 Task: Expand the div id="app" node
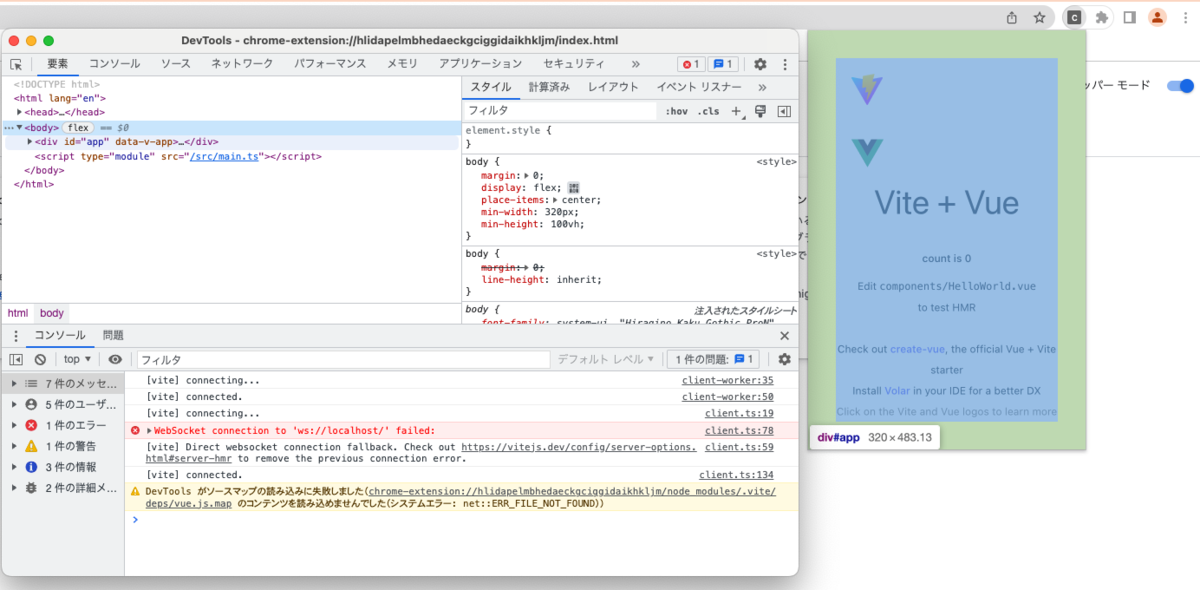coord(30,142)
